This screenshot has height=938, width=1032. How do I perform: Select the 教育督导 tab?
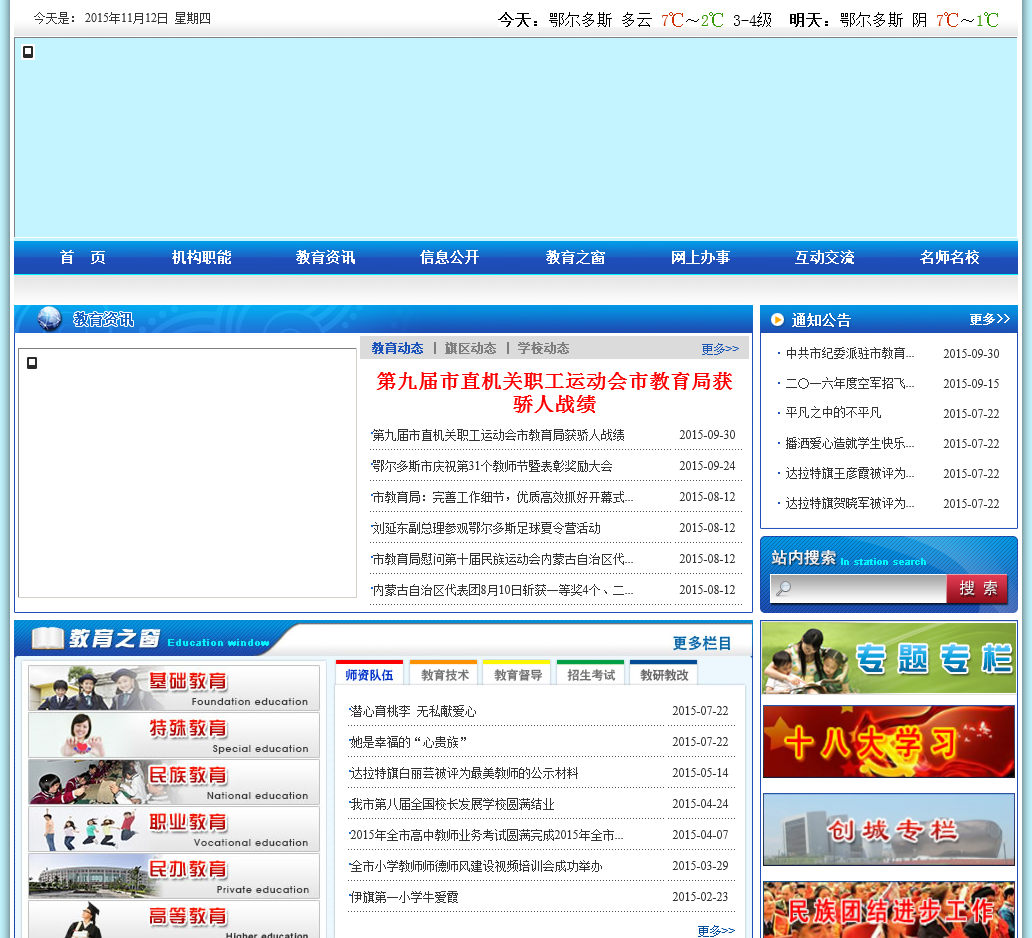tap(518, 675)
